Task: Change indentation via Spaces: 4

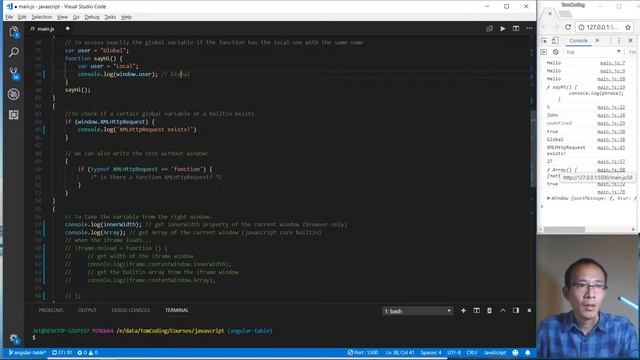Action: (431, 353)
